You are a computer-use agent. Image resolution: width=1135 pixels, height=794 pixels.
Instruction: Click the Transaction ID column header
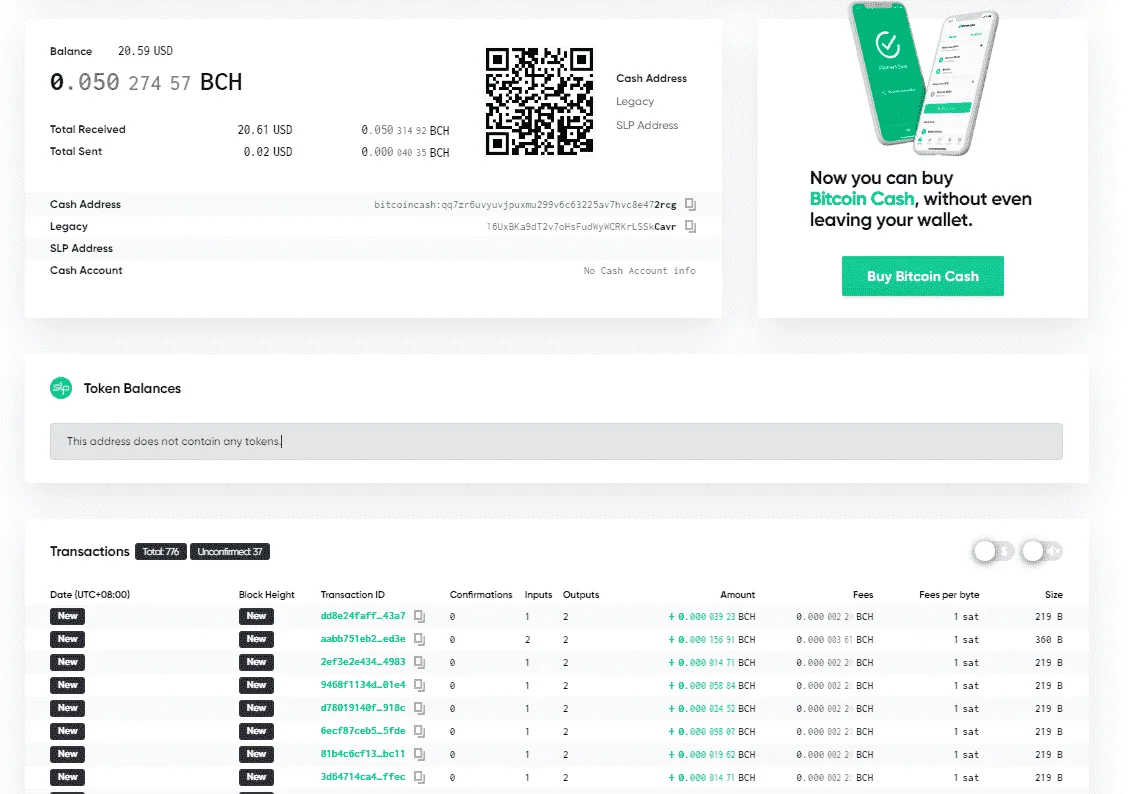tap(353, 595)
